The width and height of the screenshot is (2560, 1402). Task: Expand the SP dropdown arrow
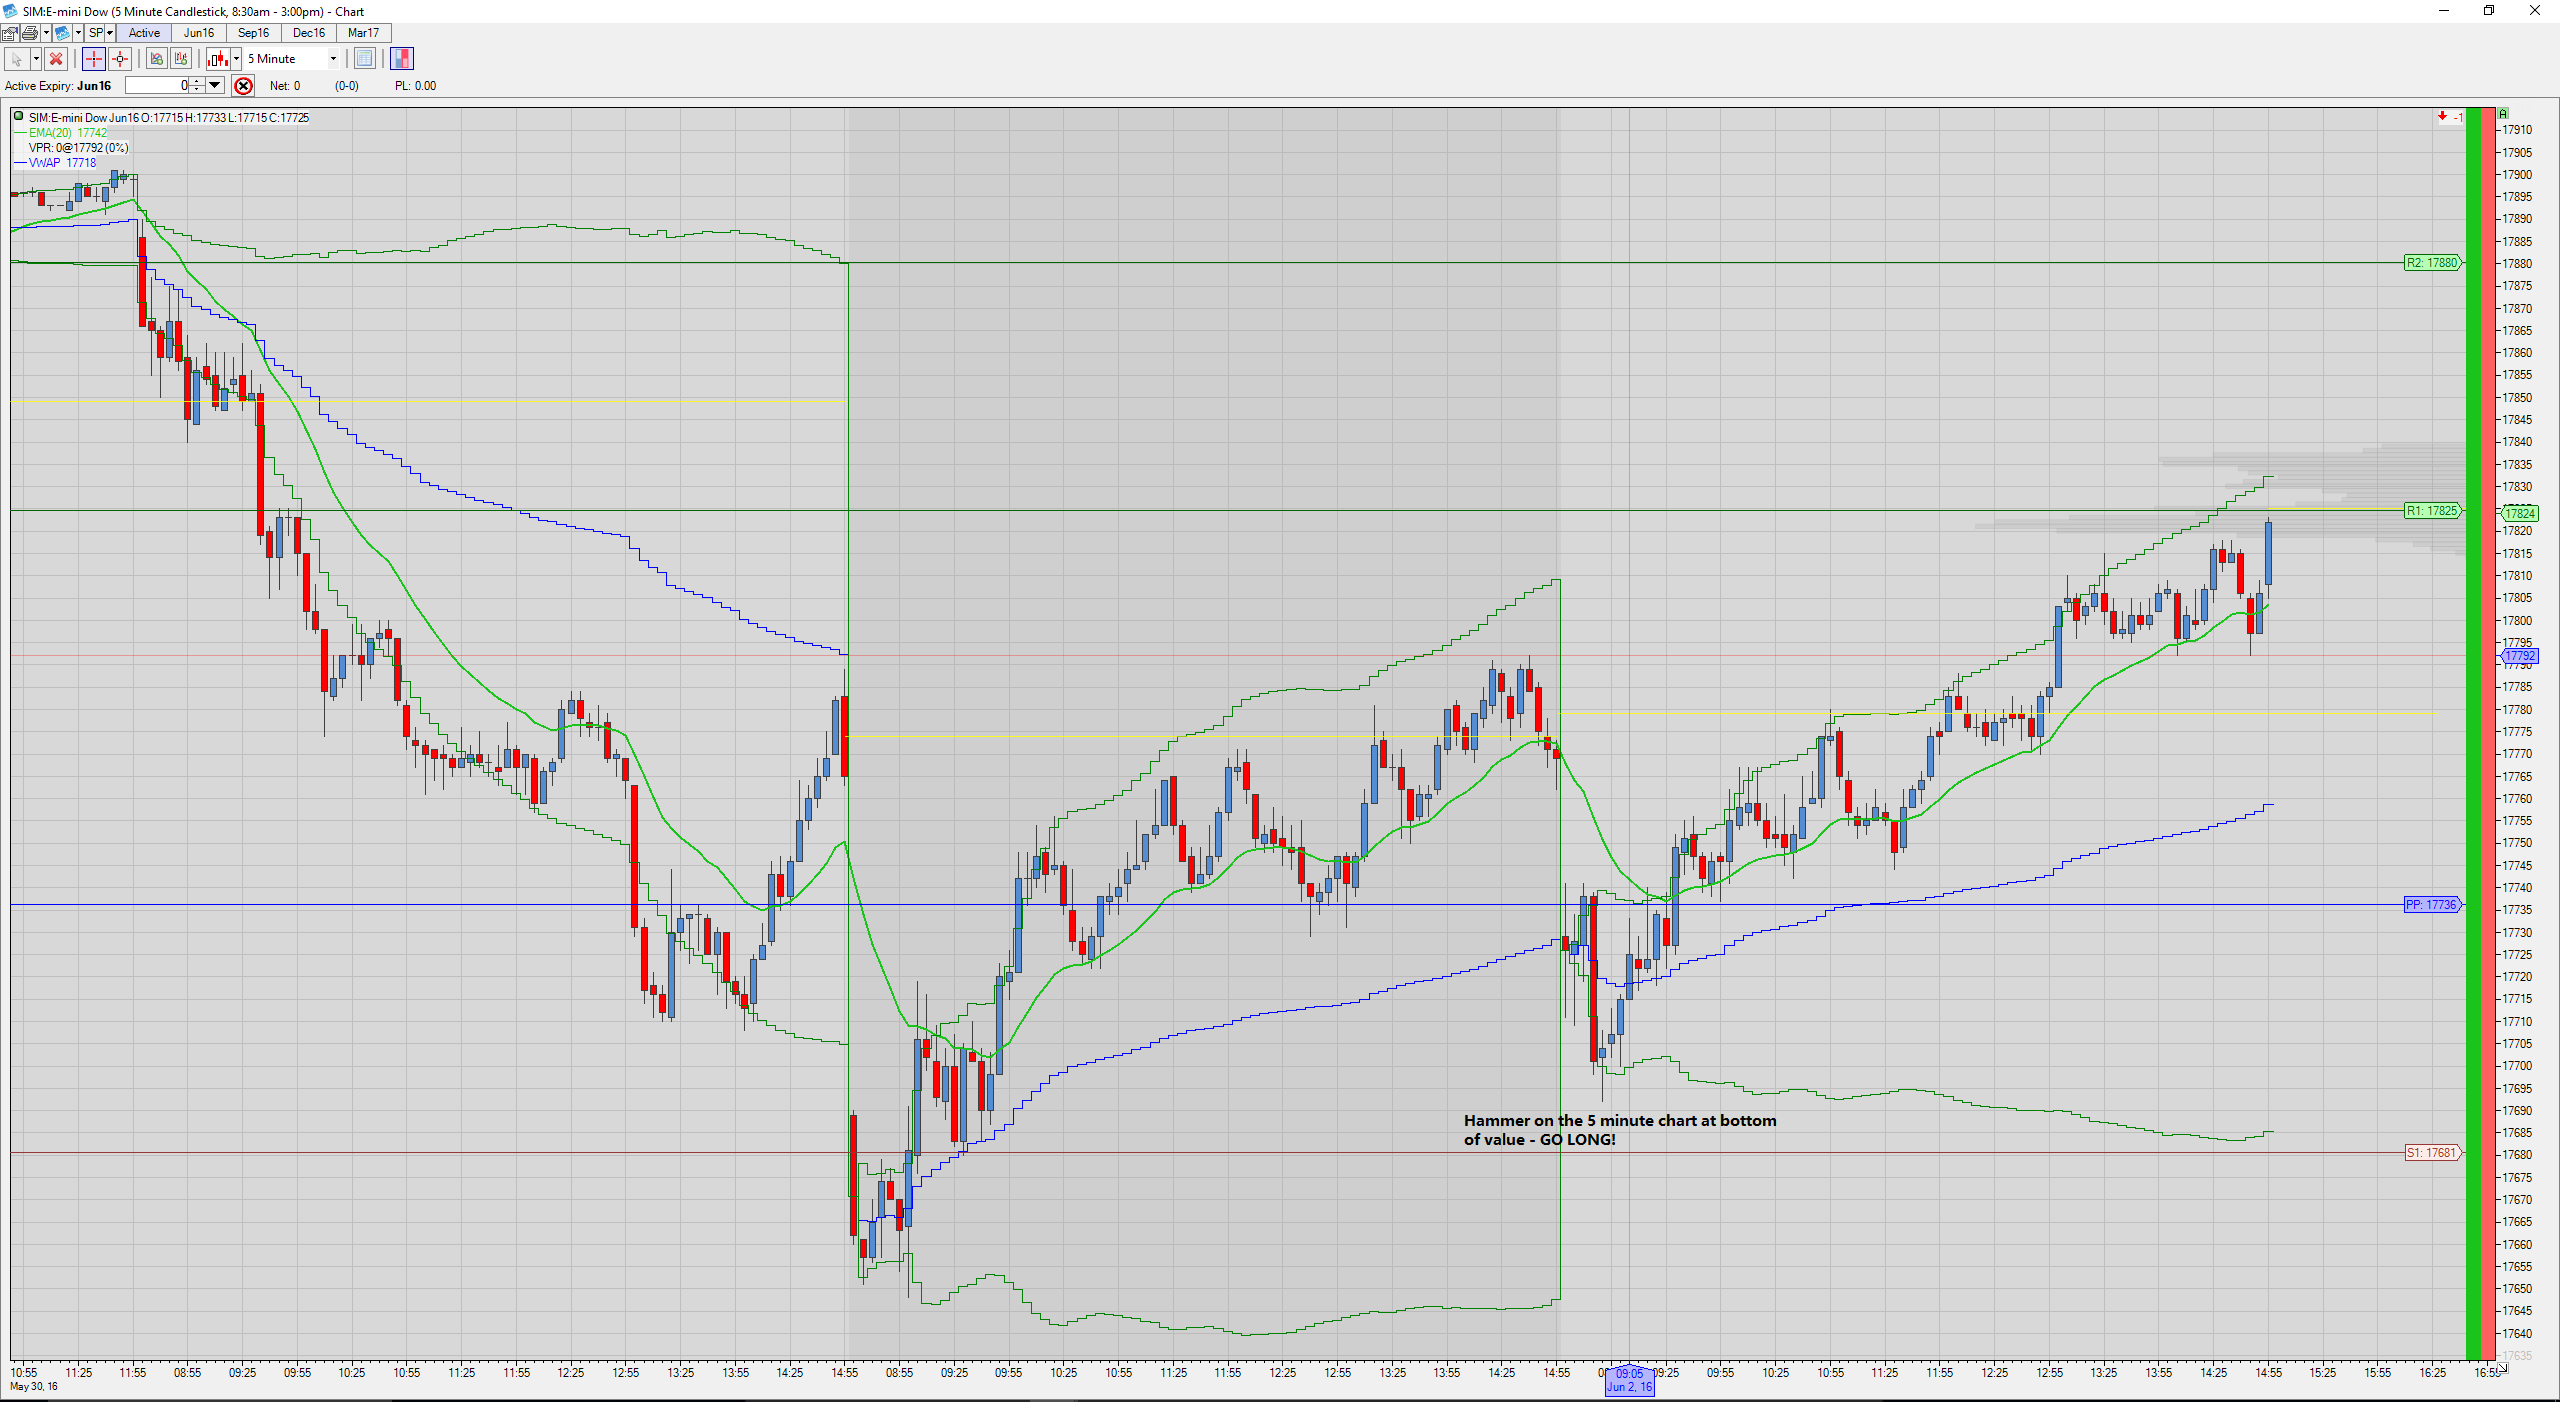(x=110, y=33)
